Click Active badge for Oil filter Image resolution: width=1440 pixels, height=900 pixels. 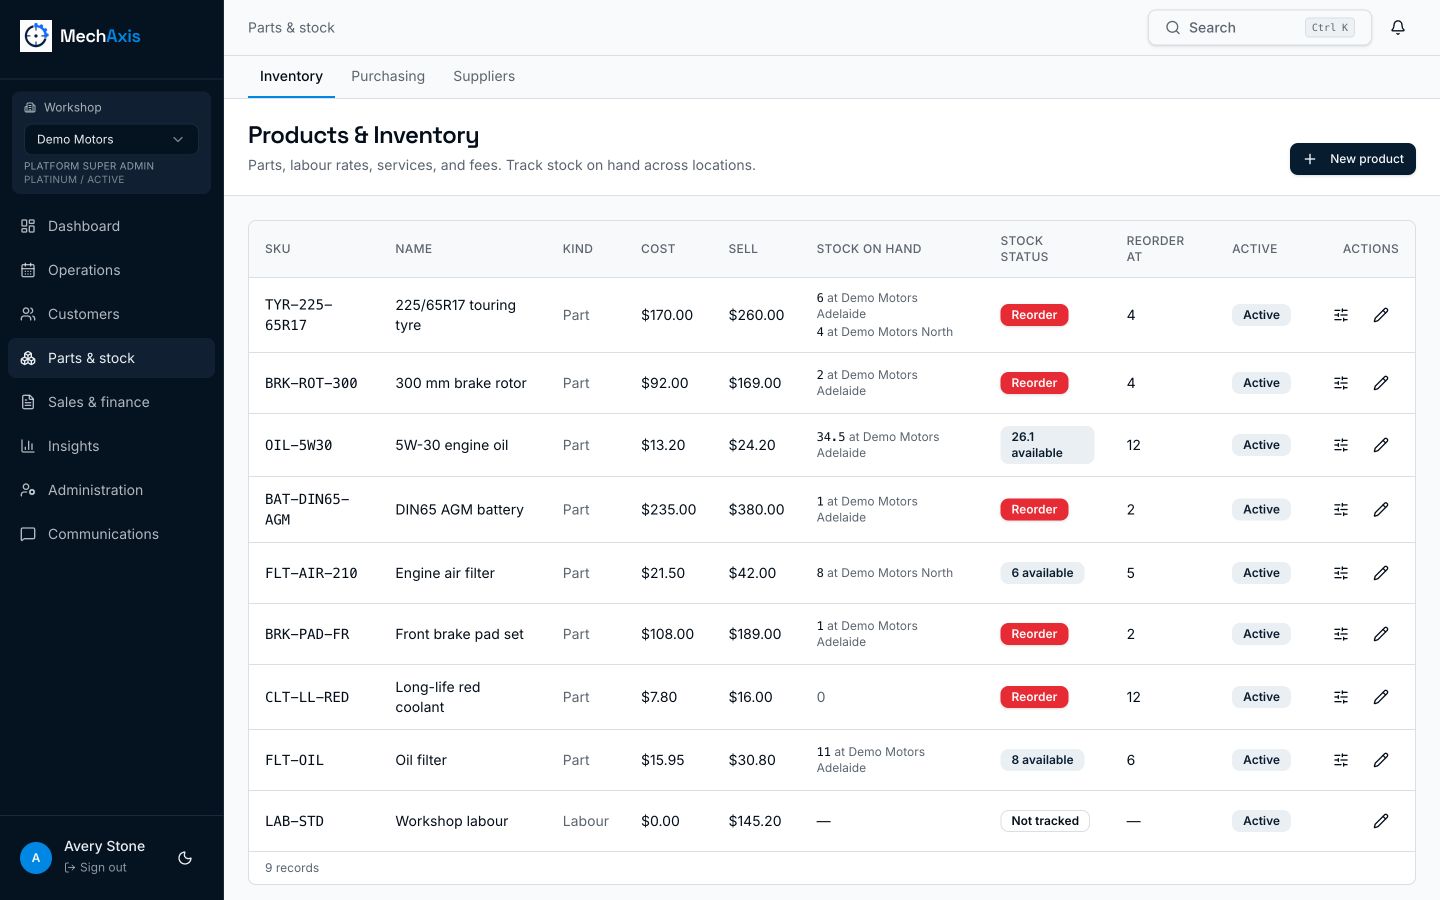(1261, 760)
